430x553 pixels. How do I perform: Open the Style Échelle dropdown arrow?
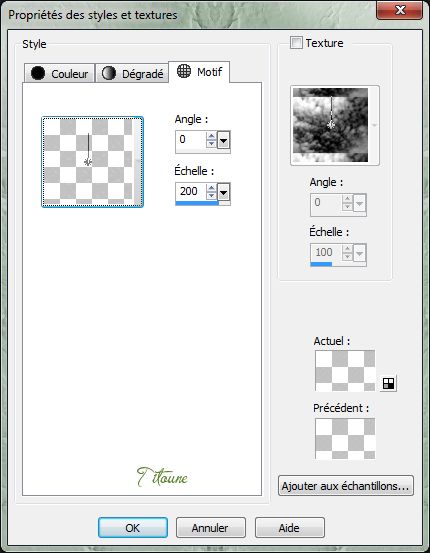(224, 192)
